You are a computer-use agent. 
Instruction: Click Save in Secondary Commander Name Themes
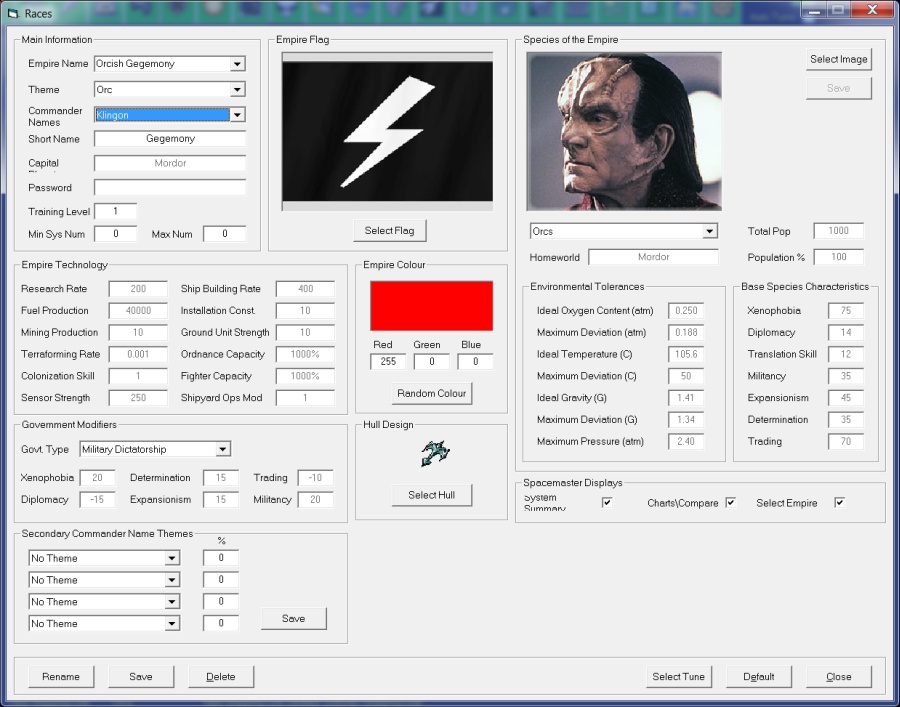click(x=294, y=619)
